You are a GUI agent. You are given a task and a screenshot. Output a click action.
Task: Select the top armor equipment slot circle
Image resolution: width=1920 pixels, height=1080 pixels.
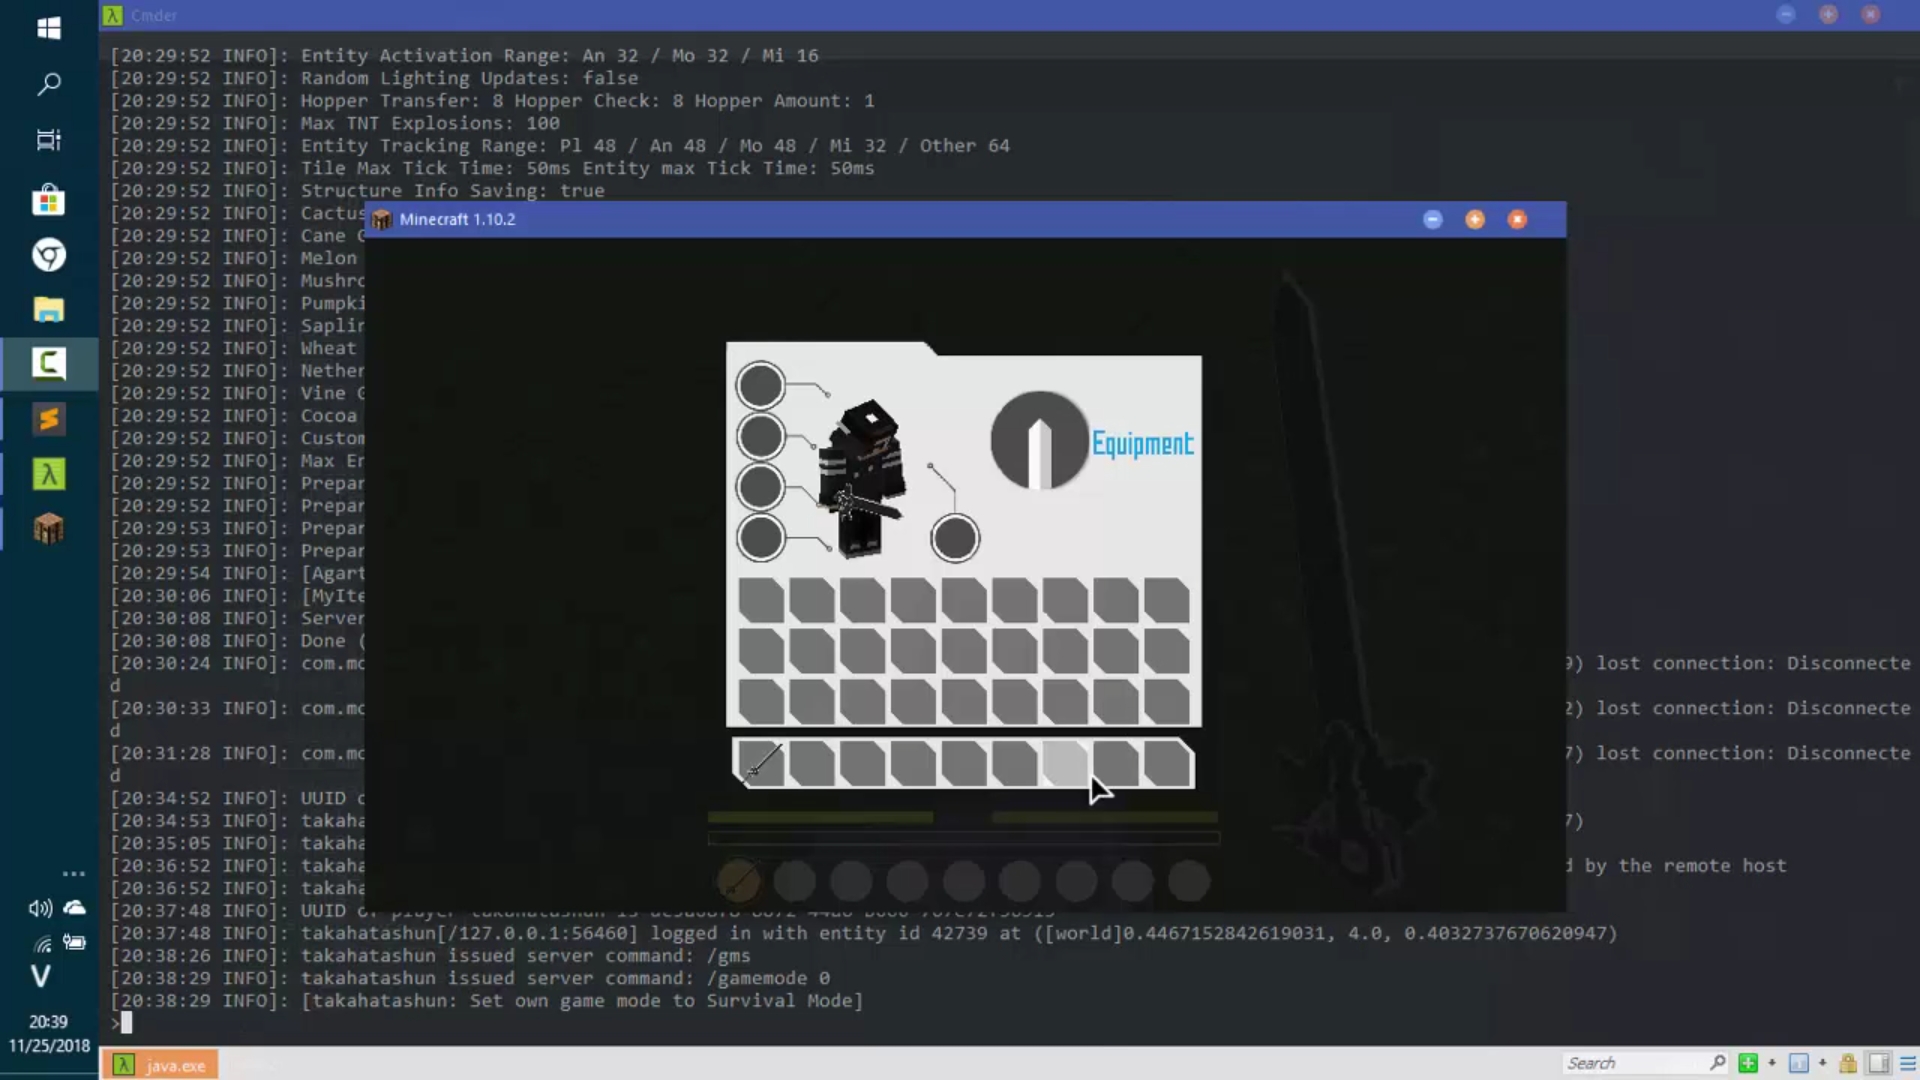[x=760, y=386]
